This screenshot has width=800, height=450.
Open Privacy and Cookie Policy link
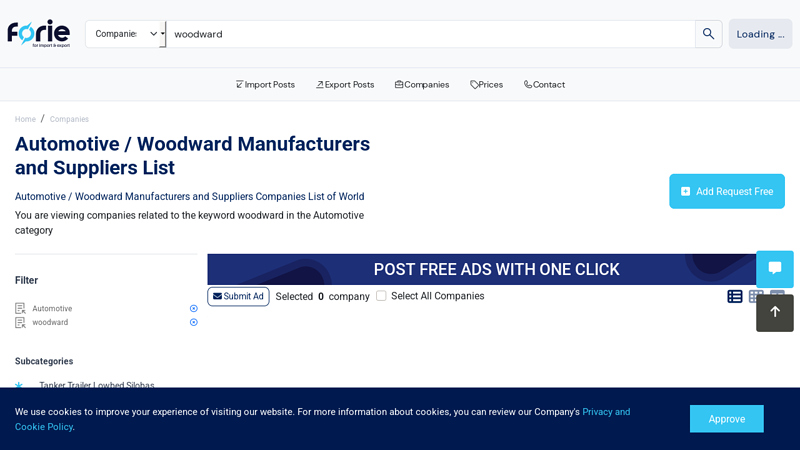(606, 412)
